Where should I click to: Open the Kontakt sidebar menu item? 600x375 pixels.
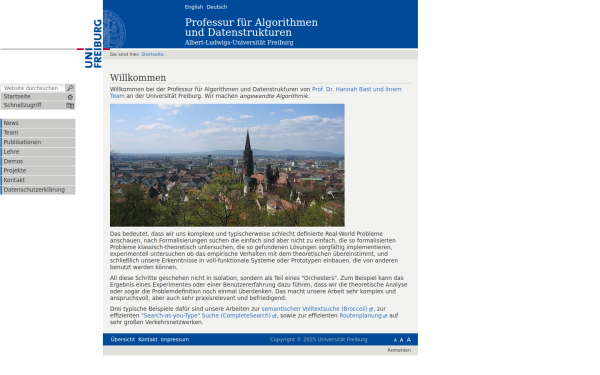[x=38, y=180]
